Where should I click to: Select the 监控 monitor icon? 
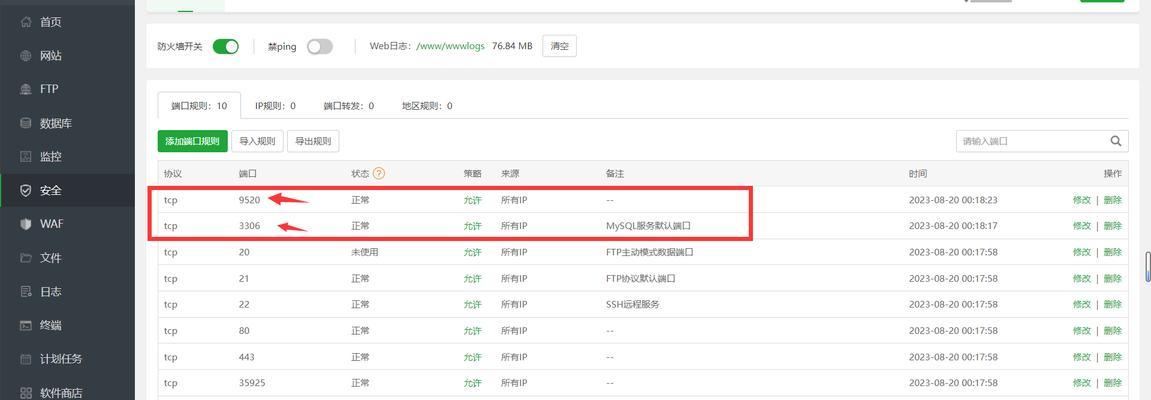coord(26,156)
